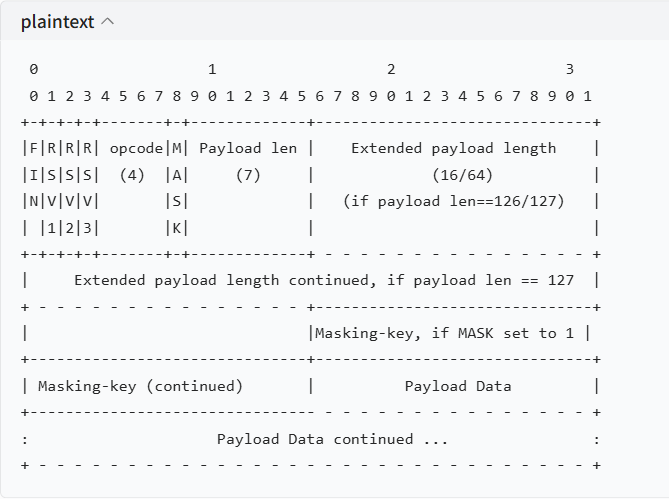Click Masking-key, if MASK set to 1
This screenshot has height=499, width=669.
click(x=444, y=333)
